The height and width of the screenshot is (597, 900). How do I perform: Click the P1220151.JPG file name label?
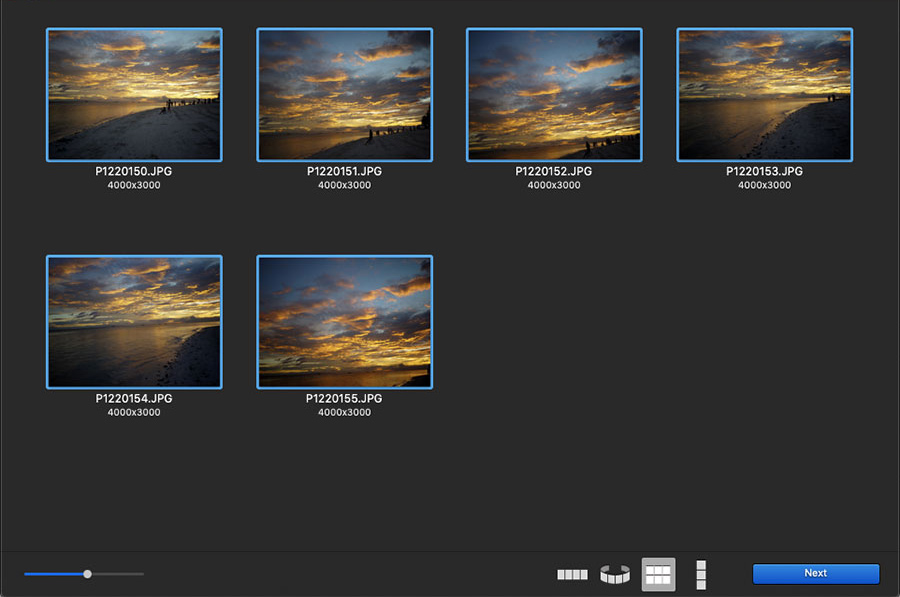344,171
